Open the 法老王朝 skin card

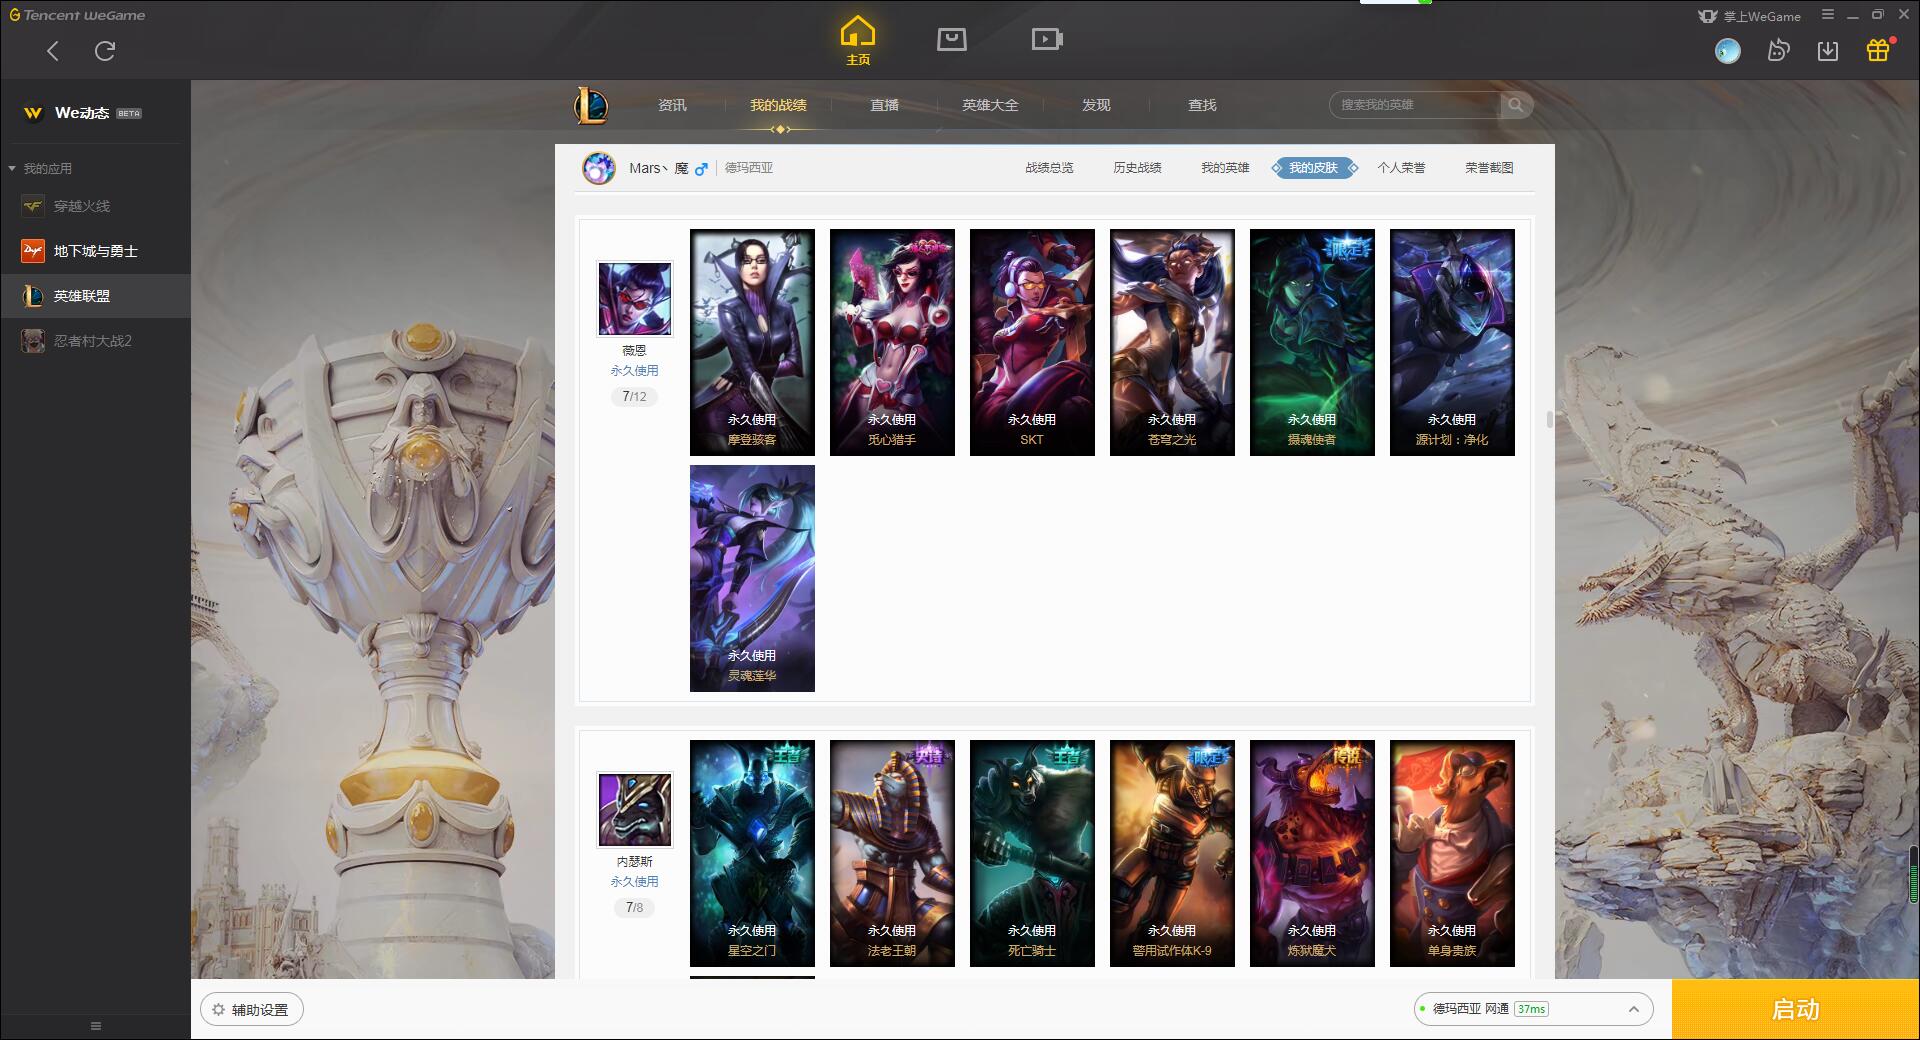point(892,853)
